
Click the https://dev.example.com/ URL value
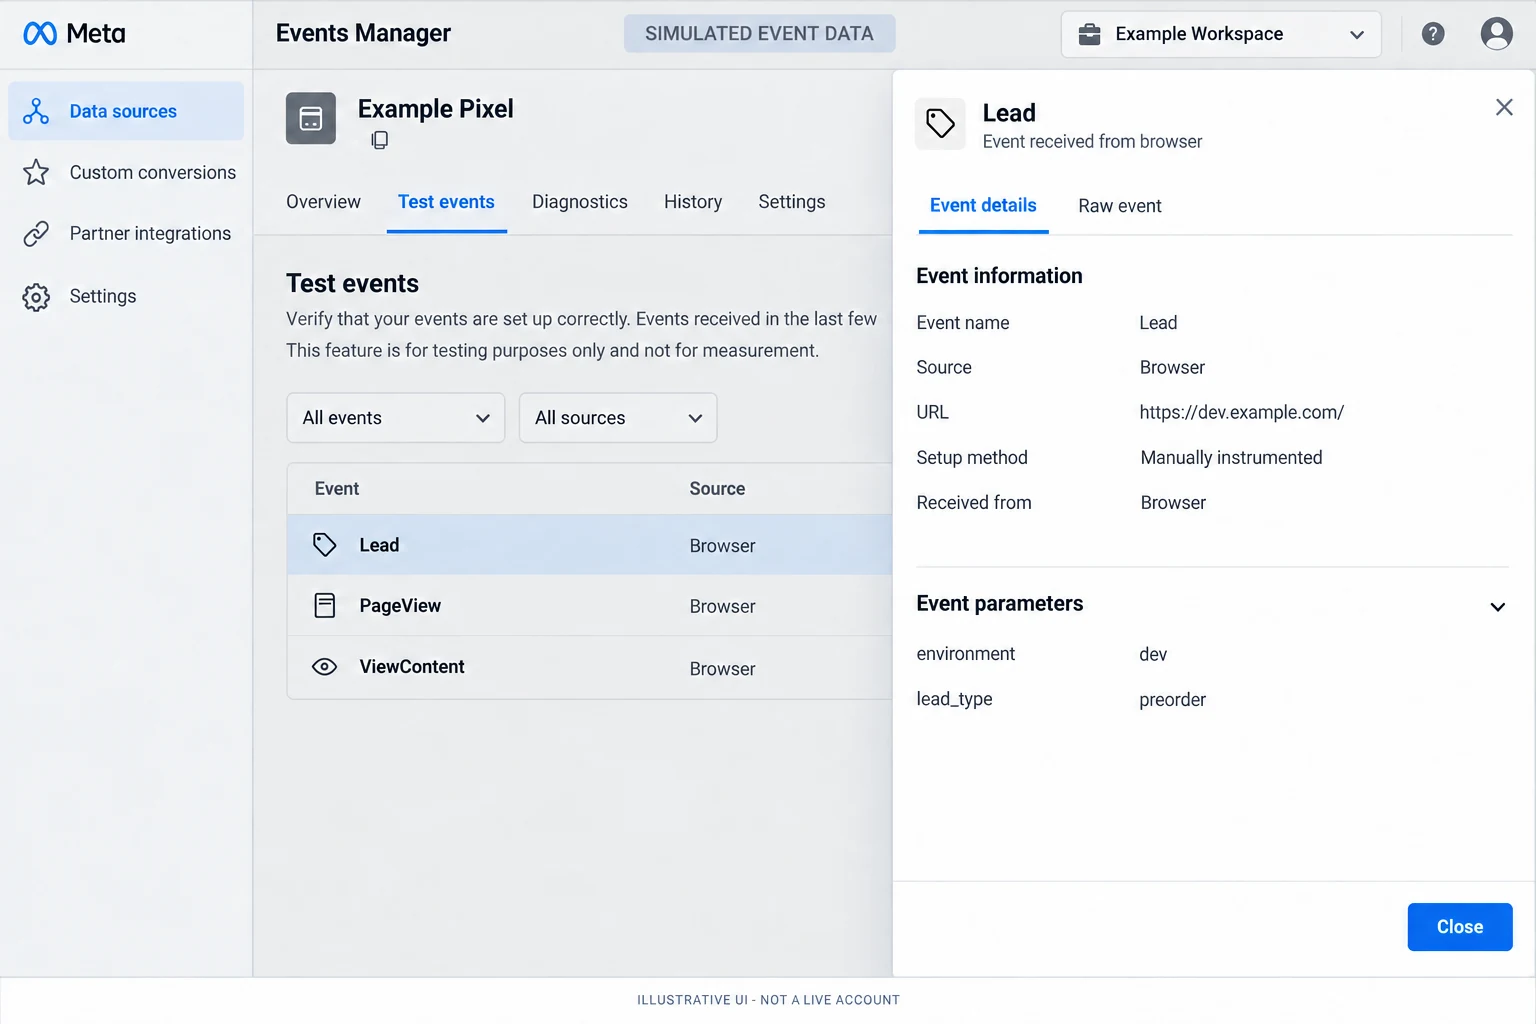(x=1241, y=412)
